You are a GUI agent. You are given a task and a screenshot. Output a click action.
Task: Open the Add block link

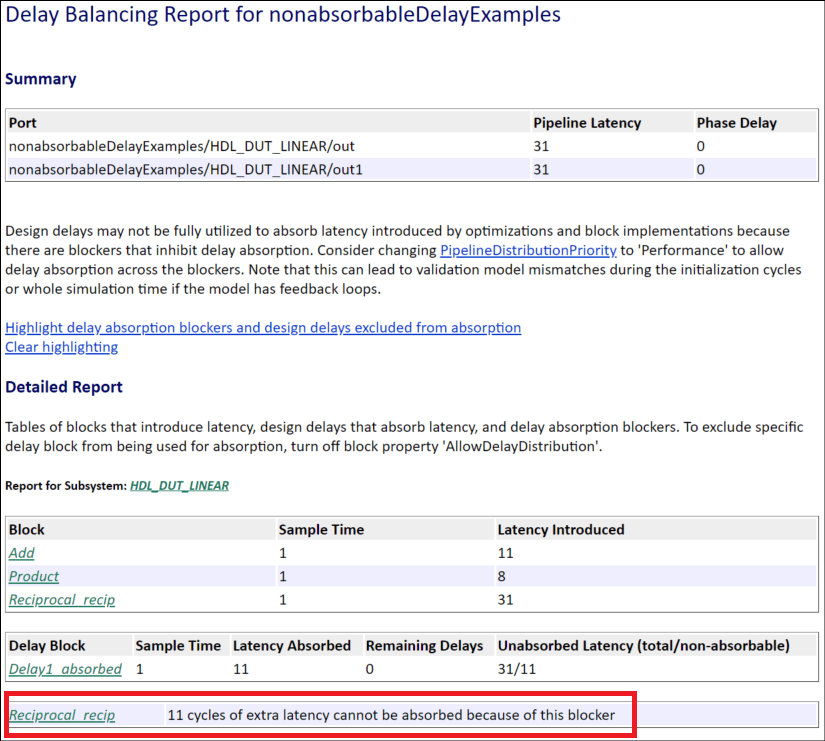[22, 553]
